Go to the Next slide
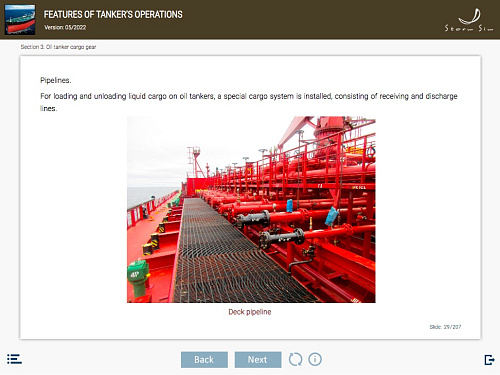Screen dimensions: 500x375 point(258,360)
